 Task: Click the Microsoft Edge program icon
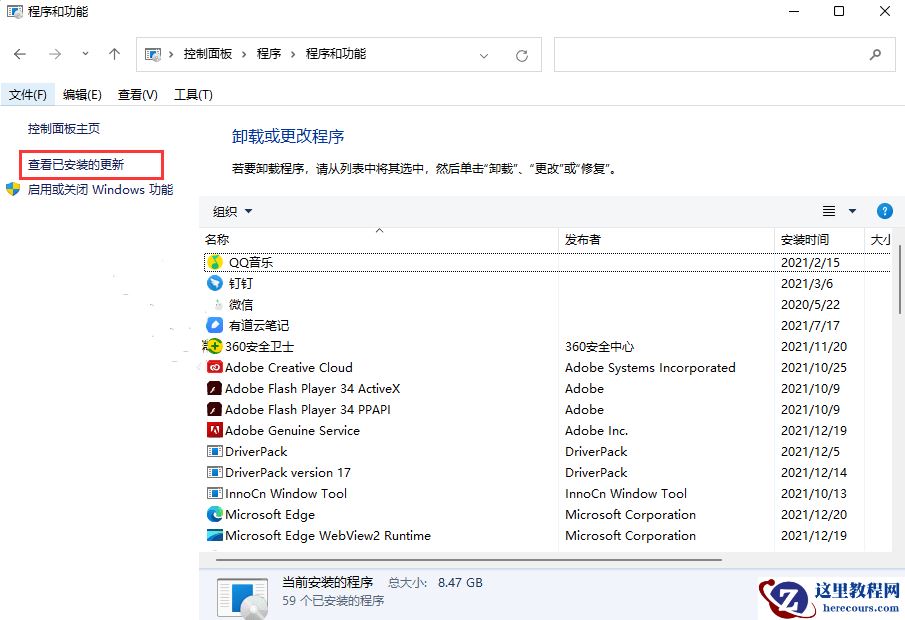pos(214,514)
